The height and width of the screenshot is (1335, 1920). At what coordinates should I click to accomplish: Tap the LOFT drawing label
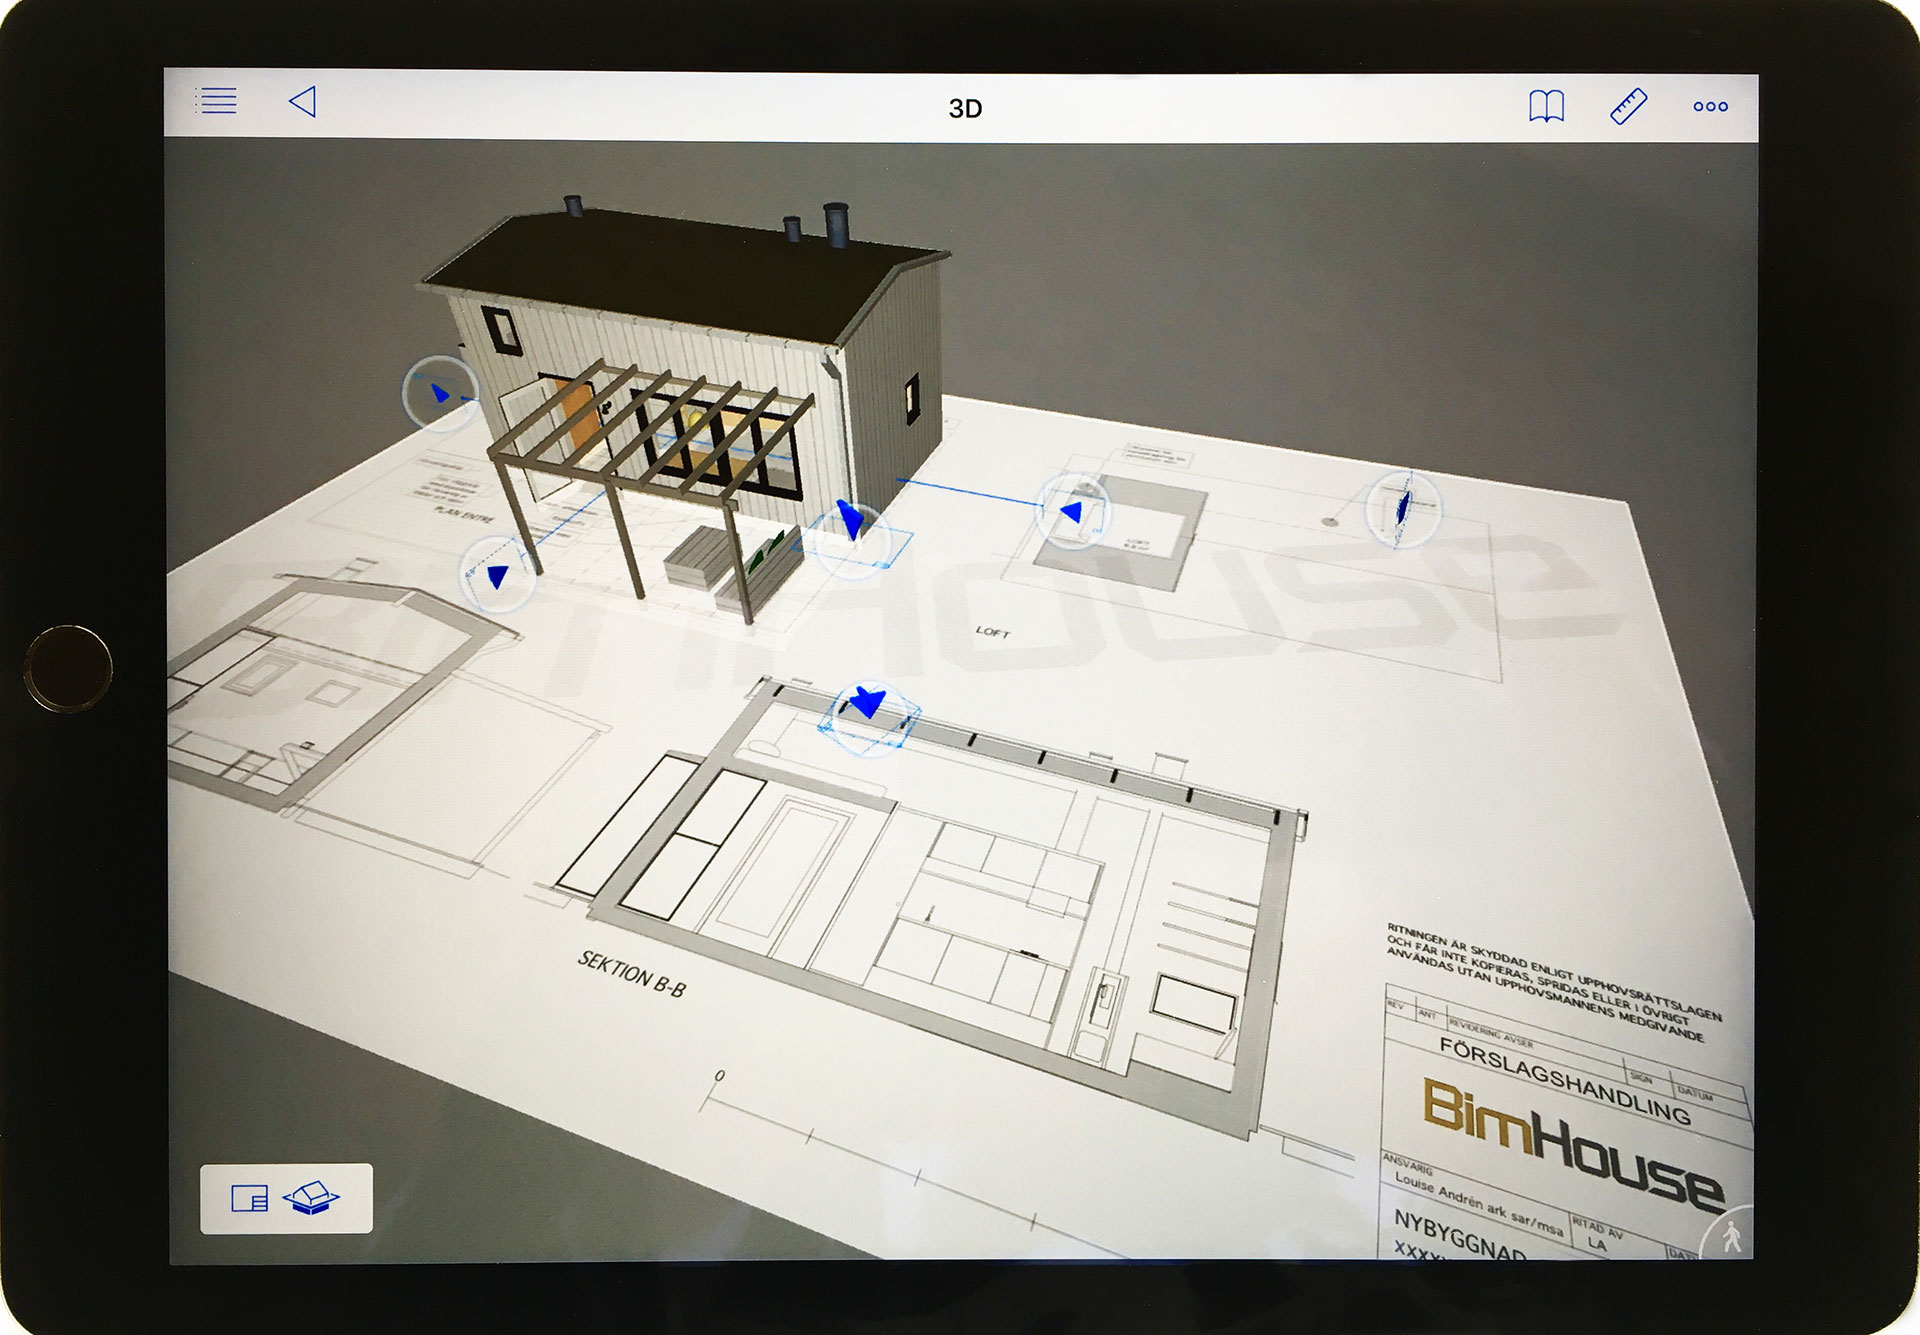[993, 631]
